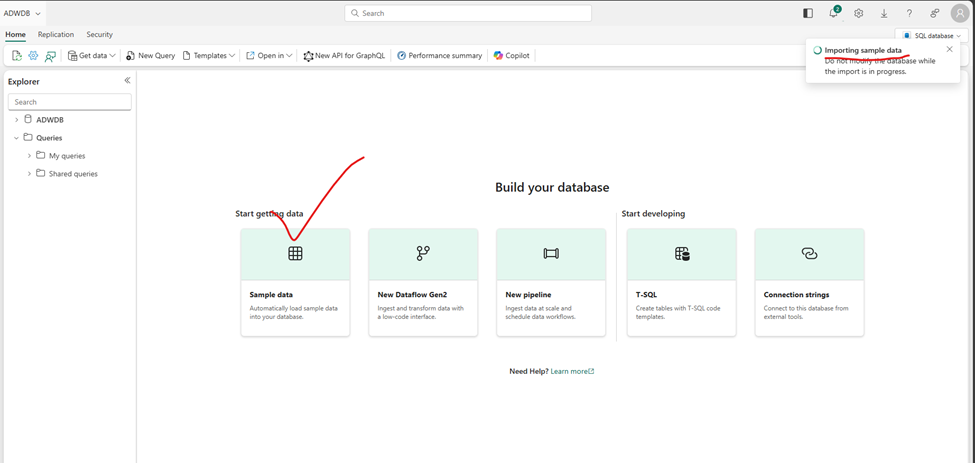
Task: Select the T-SQL card
Action: tap(681, 282)
